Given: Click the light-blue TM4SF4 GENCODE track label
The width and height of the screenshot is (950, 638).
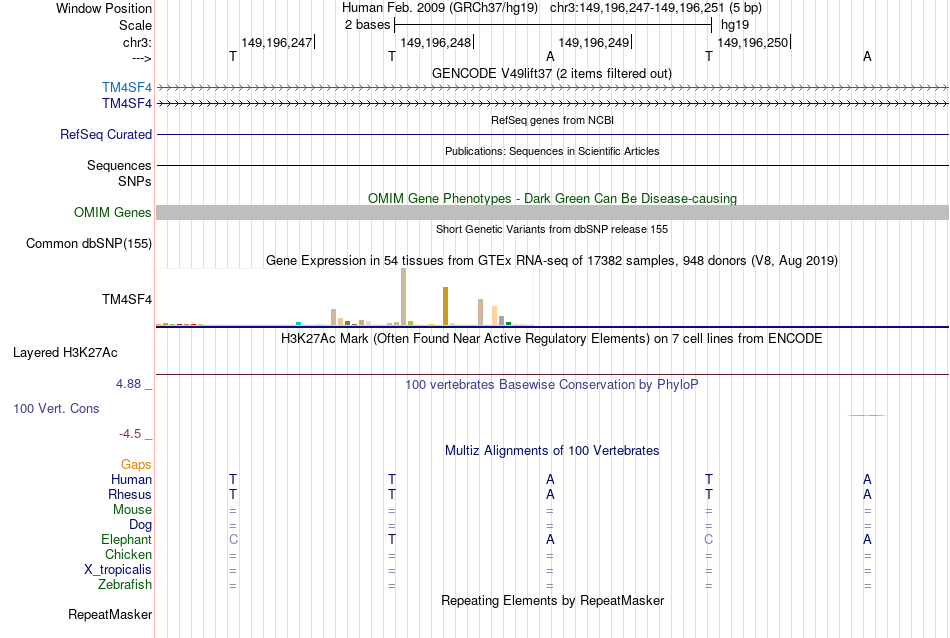Looking at the screenshot, I should pos(127,88).
